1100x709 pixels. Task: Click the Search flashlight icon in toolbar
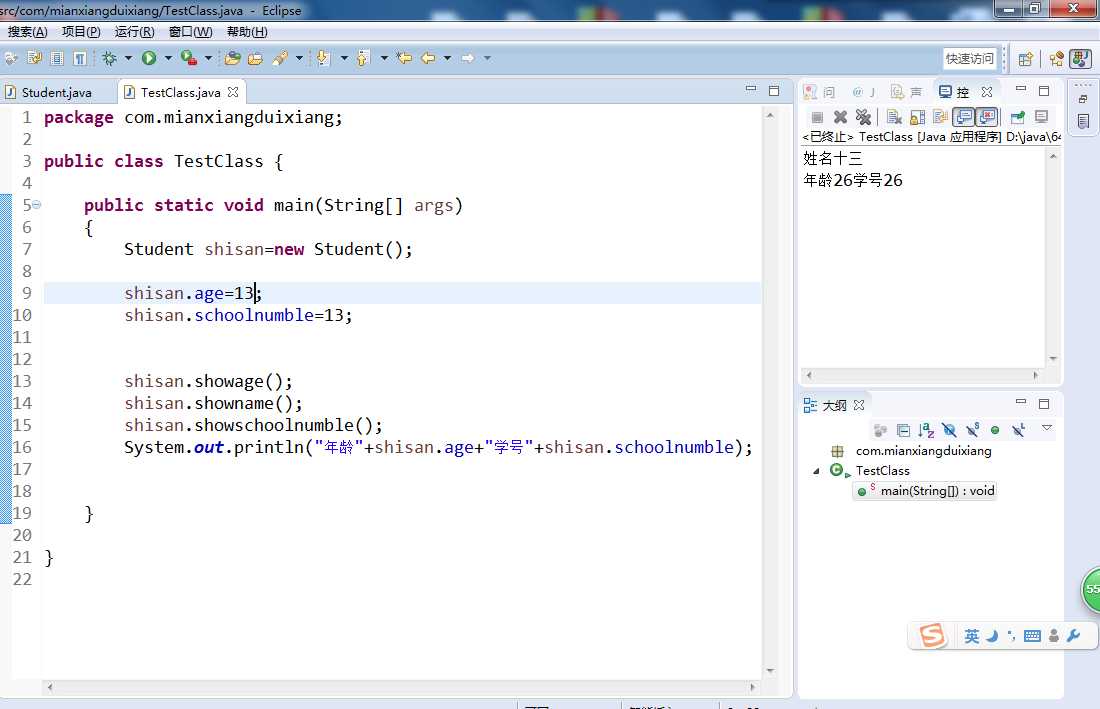(281, 58)
